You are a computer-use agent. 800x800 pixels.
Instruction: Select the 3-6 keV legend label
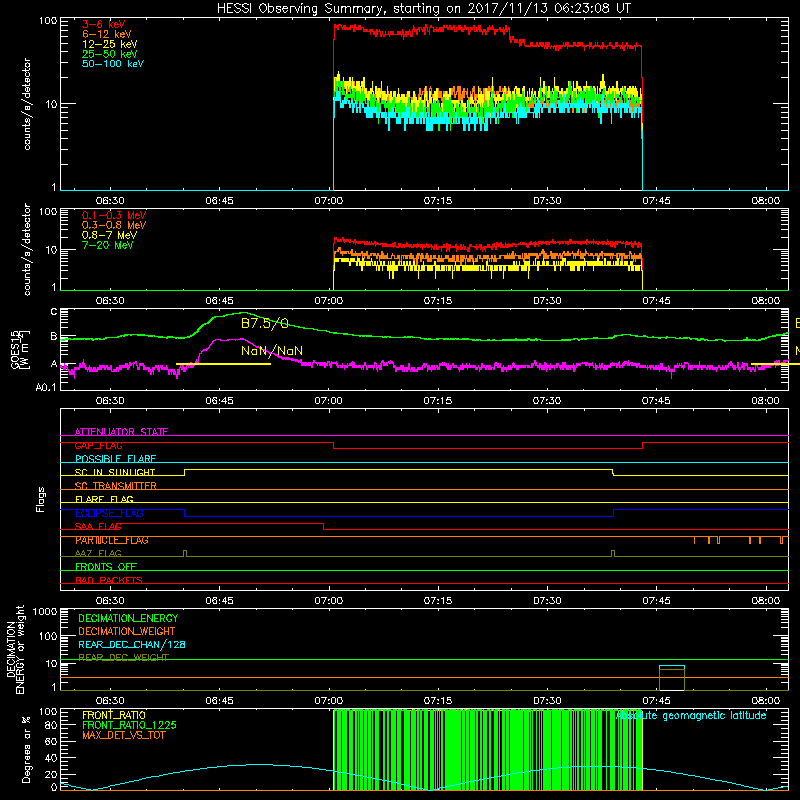point(103,24)
